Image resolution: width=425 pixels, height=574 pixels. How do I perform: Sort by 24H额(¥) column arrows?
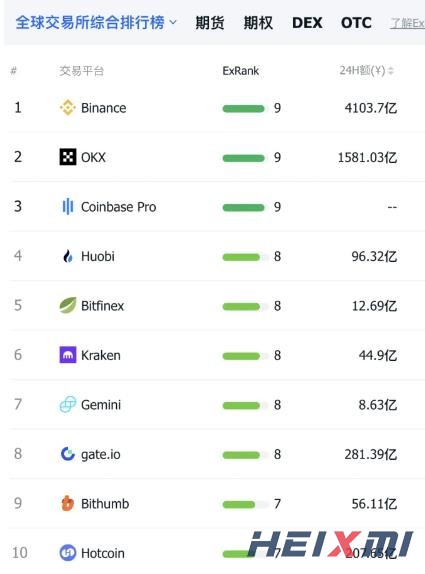click(x=391, y=70)
